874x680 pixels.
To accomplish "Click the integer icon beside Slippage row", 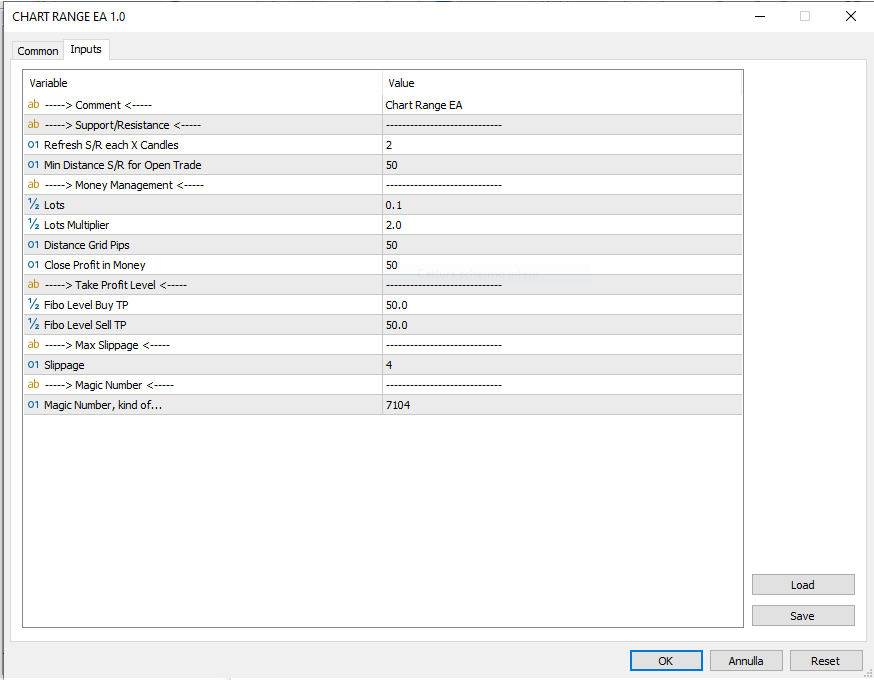I will pyautogui.click(x=33, y=365).
